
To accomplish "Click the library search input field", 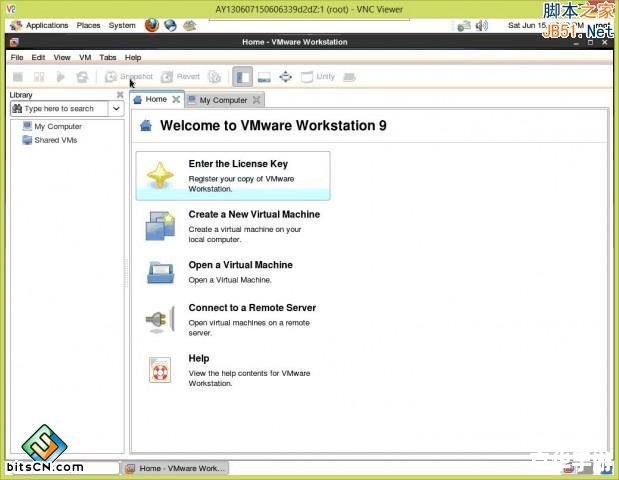I will tap(62, 108).
